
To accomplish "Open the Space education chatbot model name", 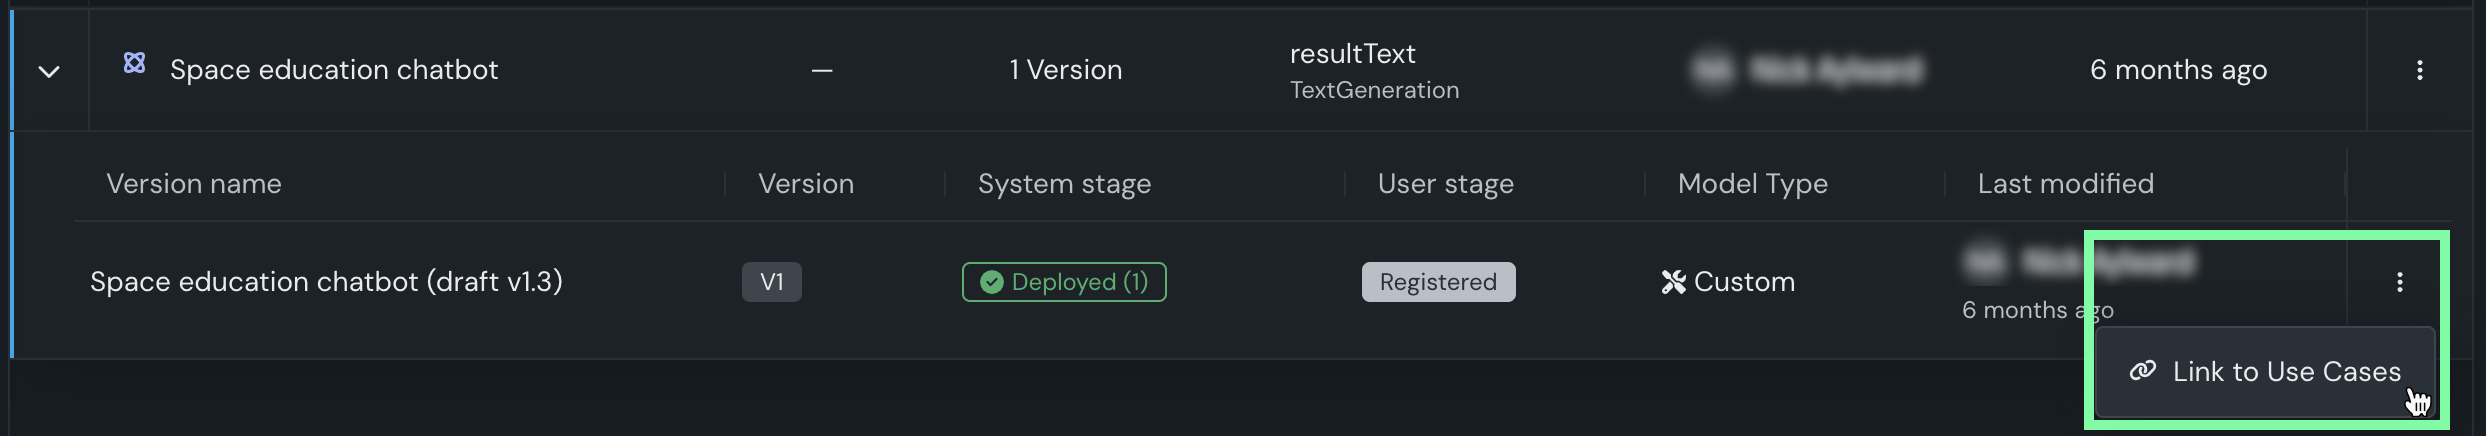I will coord(333,70).
